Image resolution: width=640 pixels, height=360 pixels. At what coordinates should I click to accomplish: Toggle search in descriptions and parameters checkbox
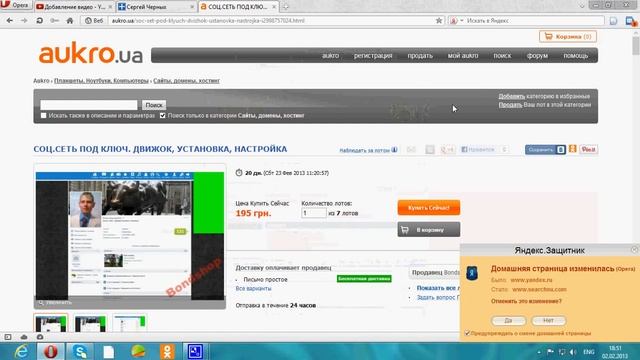coord(43,116)
